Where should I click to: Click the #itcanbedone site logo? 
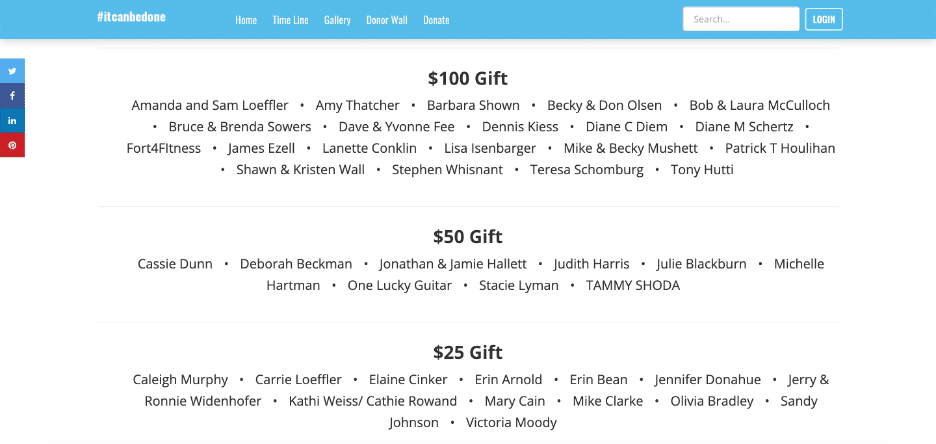(131, 17)
